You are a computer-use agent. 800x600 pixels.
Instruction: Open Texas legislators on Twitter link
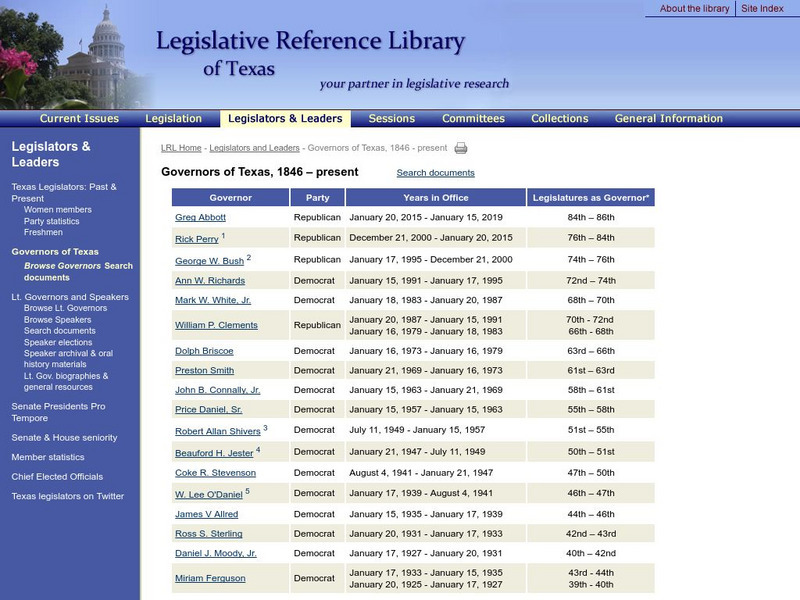pos(68,496)
